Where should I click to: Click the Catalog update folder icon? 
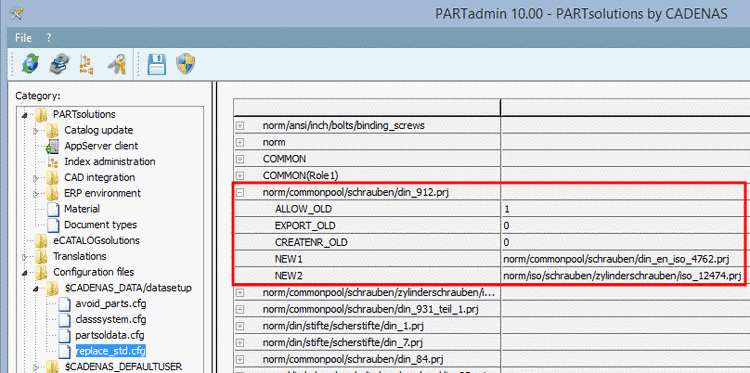(x=53, y=130)
